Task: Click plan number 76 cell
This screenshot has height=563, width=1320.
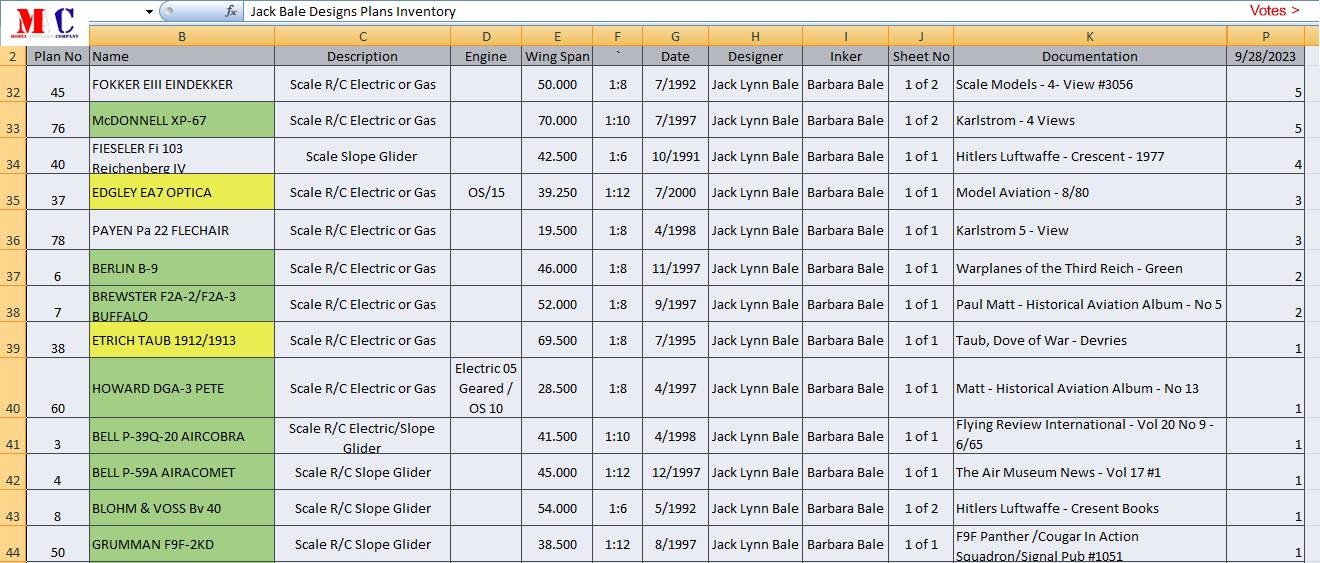Action: 58,120
